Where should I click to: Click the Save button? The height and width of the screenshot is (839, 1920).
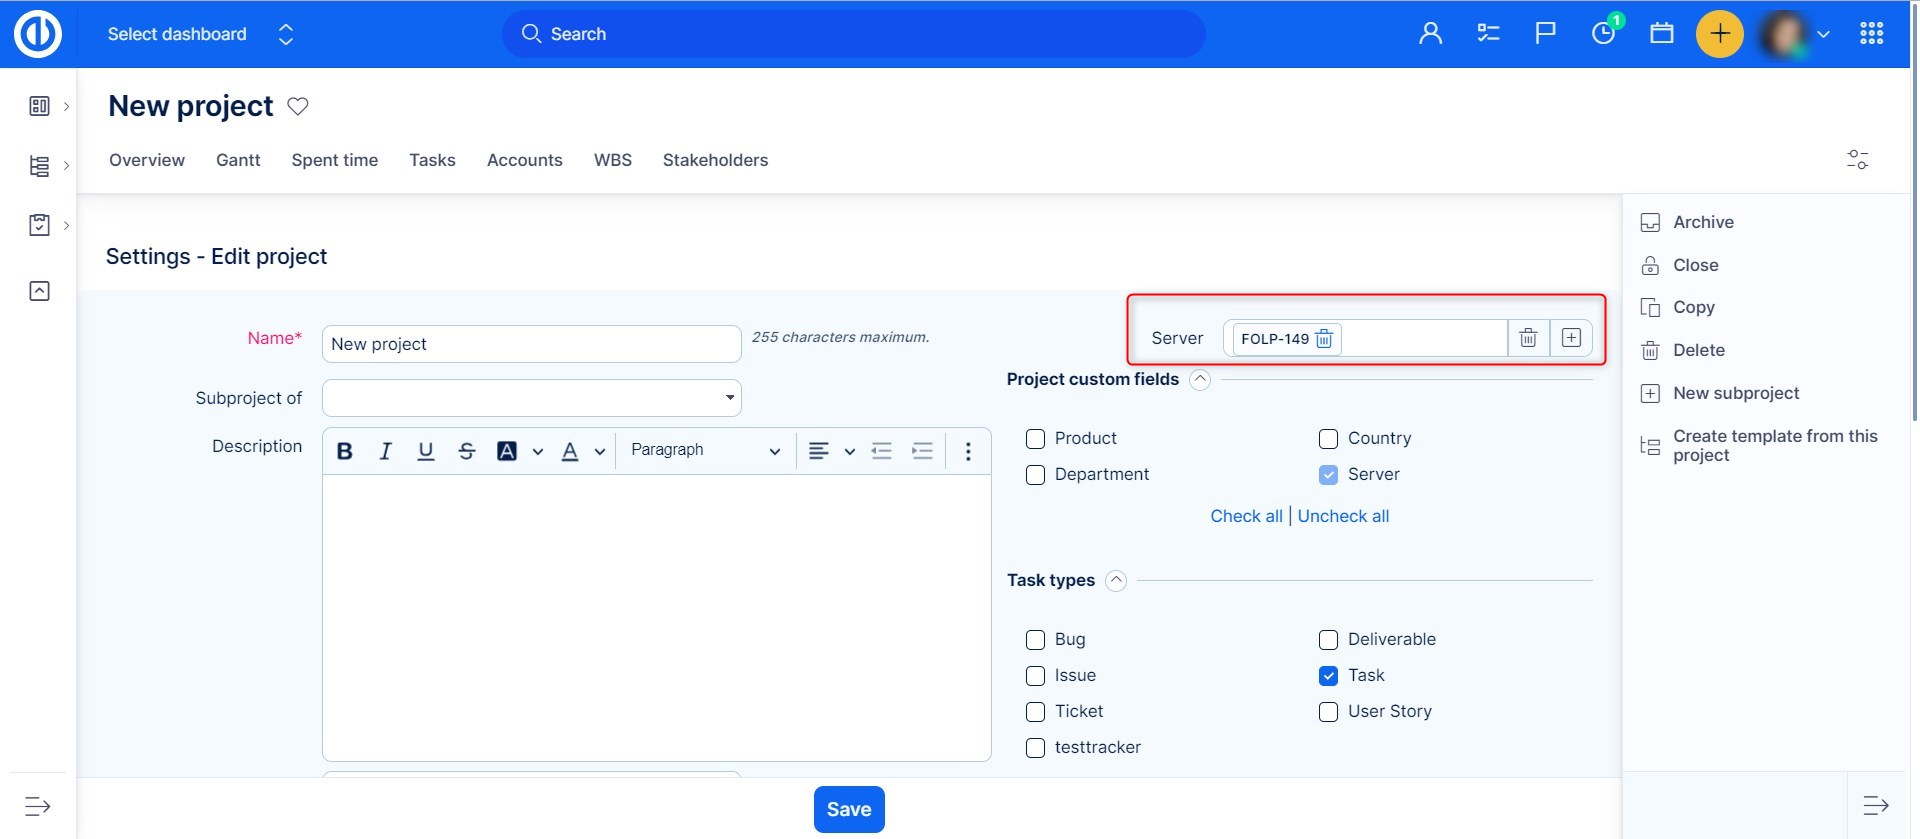coord(848,809)
